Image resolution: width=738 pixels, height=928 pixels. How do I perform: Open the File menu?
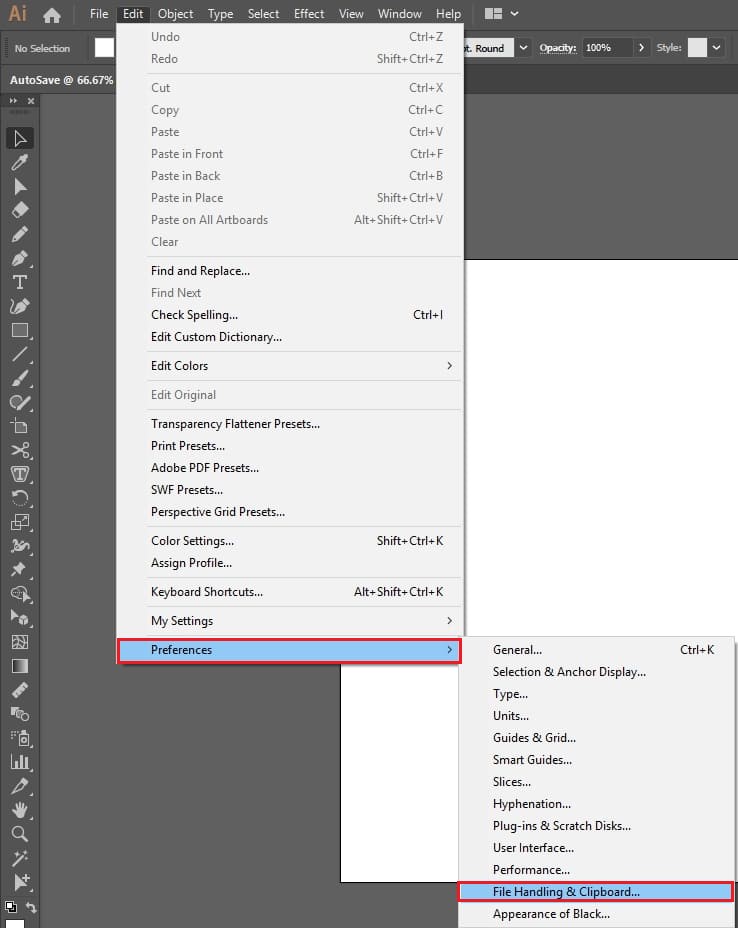pyautogui.click(x=99, y=14)
